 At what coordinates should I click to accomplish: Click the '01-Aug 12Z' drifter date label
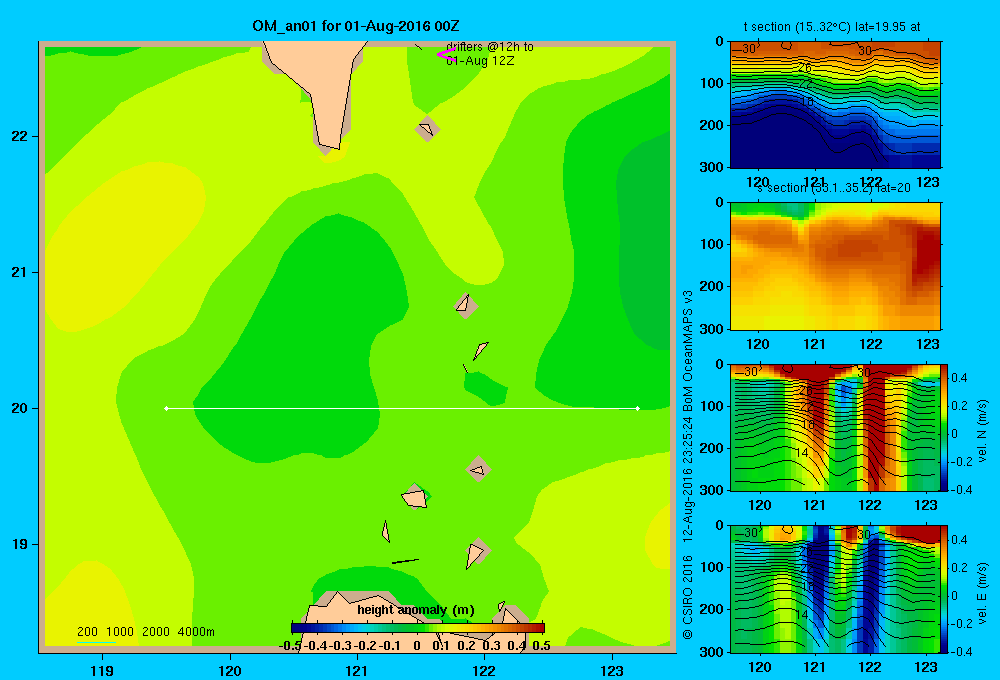[x=480, y=61]
